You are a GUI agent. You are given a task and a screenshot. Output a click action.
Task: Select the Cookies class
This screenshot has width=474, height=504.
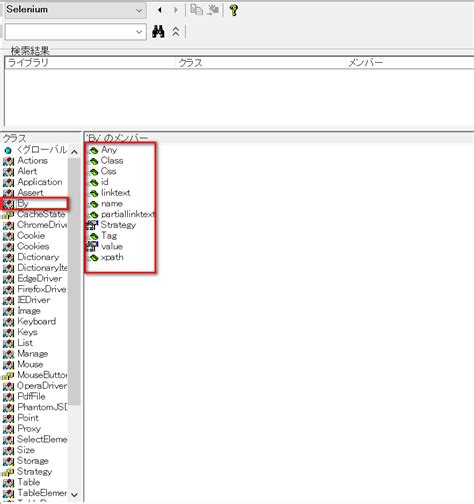26,246
